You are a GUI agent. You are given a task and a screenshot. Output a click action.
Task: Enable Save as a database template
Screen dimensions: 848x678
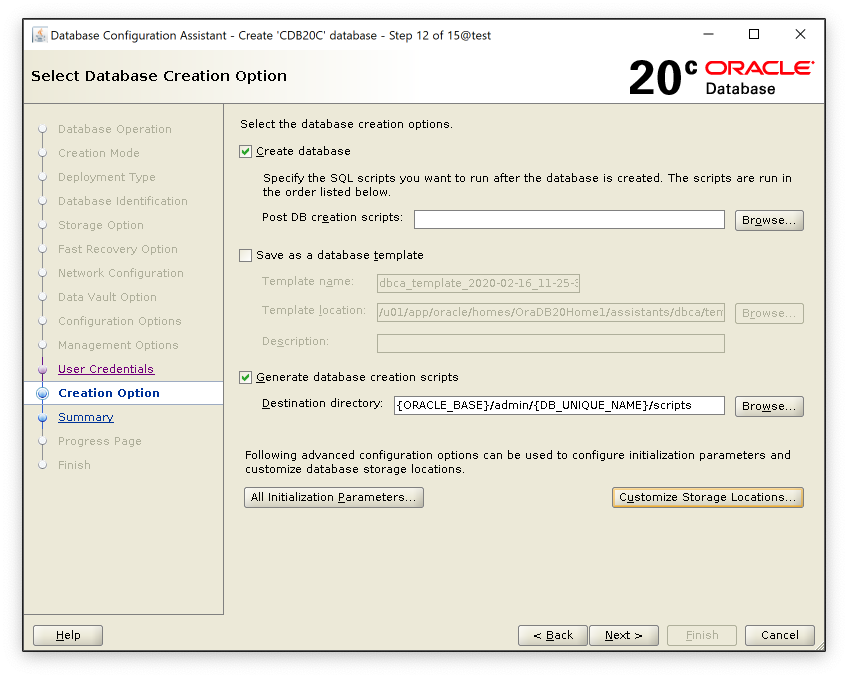click(x=246, y=255)
